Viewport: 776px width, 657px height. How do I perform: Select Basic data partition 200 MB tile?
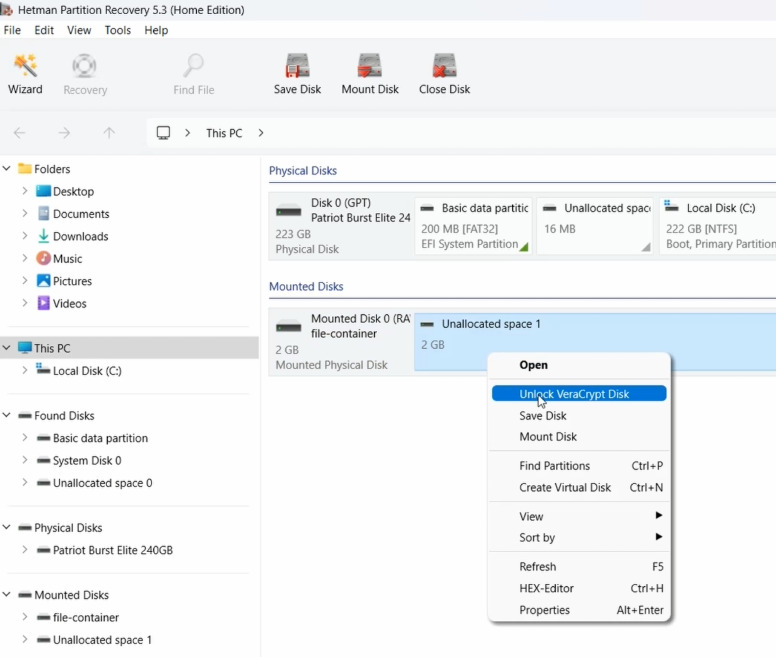(x=474, y=226)
